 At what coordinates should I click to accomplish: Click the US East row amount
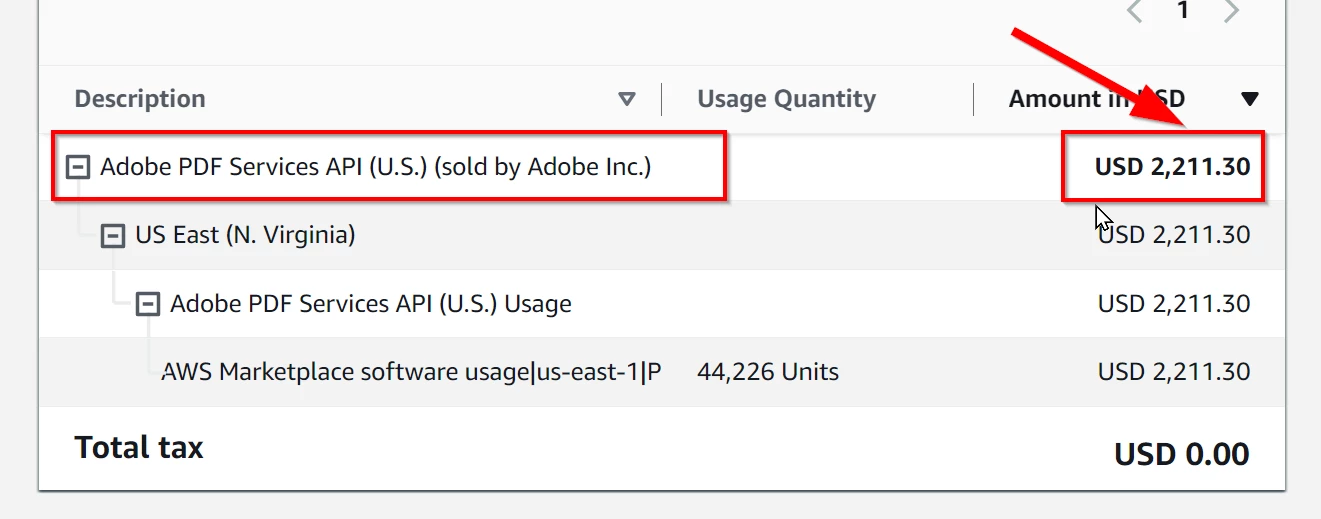tap(1174, 235)
